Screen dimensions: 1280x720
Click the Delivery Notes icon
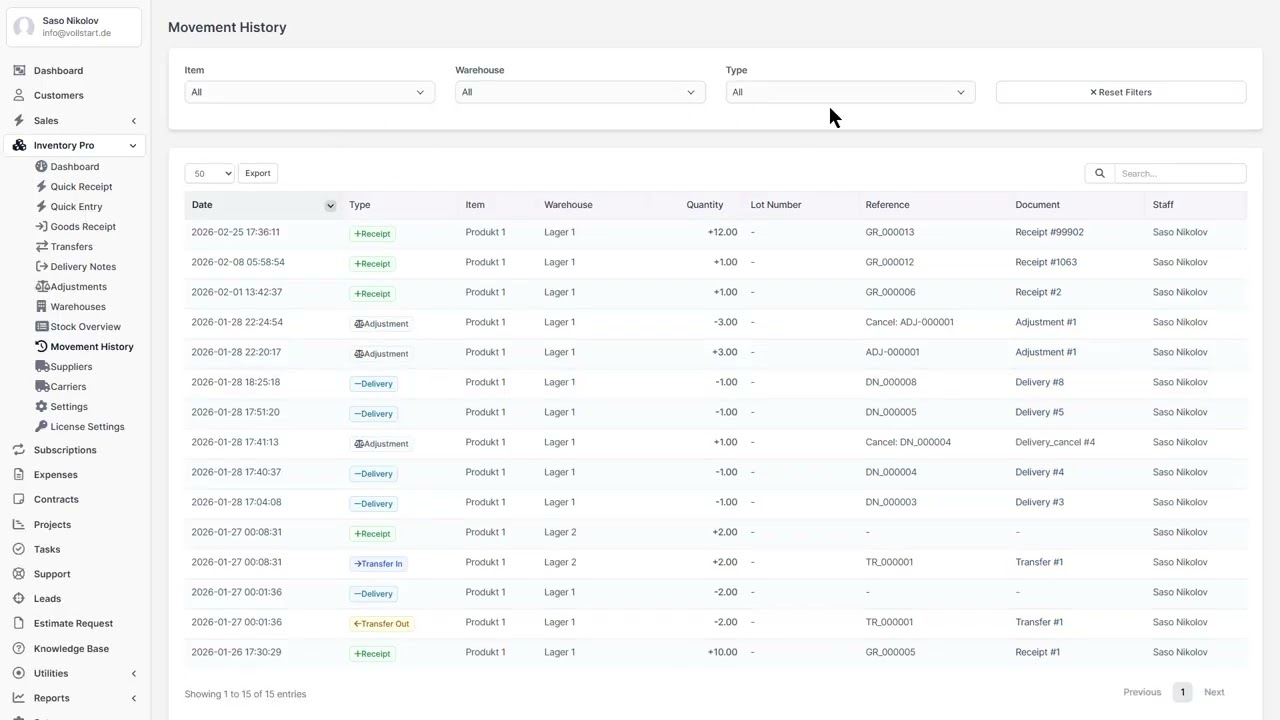(41, 266)
